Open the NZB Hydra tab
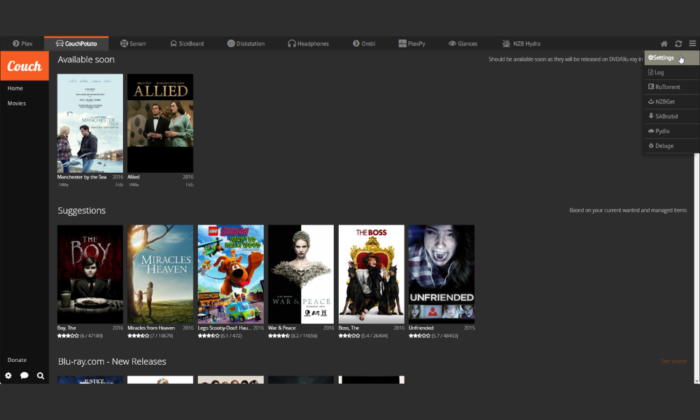Viewport: 700px width, 420px height. [521, 43]
